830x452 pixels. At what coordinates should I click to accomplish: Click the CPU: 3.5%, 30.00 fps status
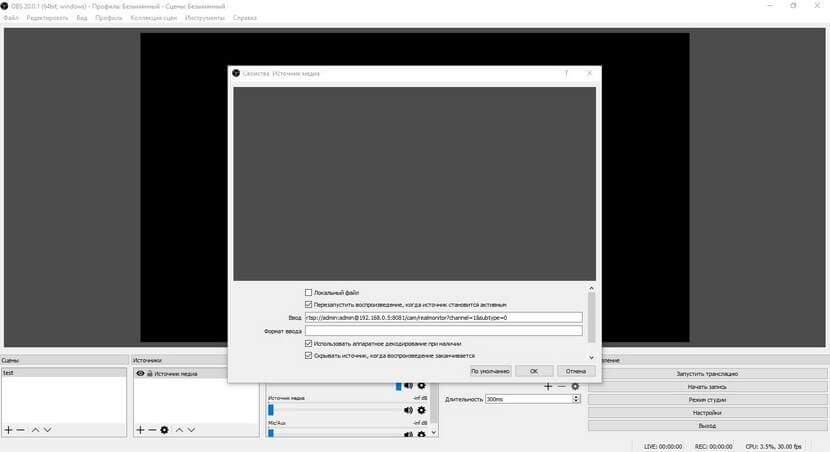point(773,446)
